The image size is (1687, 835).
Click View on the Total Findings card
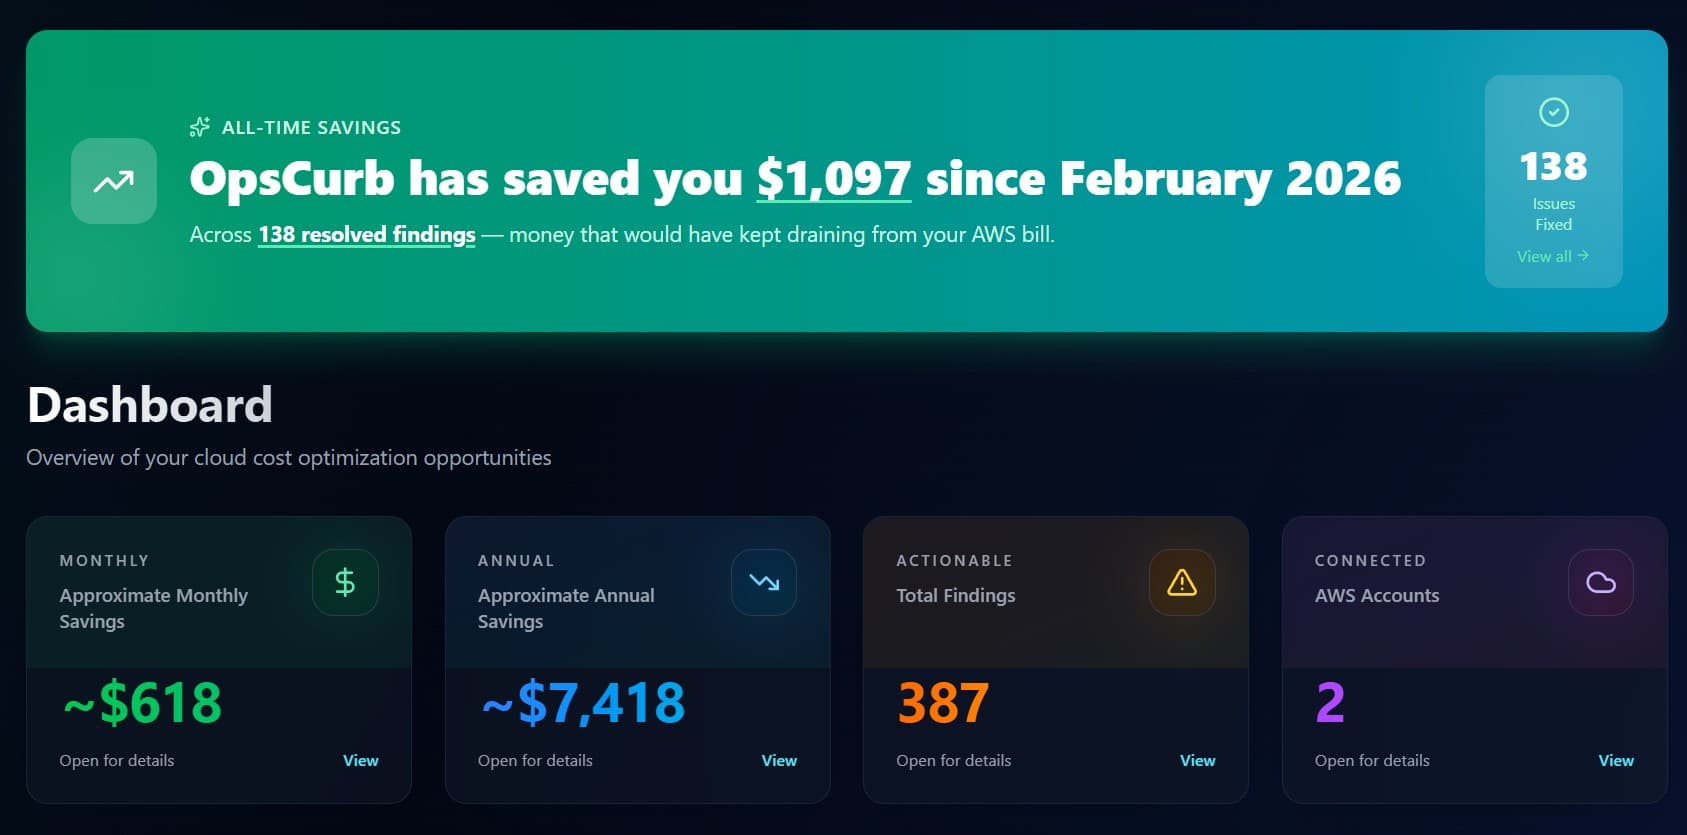pos(1196,760)
